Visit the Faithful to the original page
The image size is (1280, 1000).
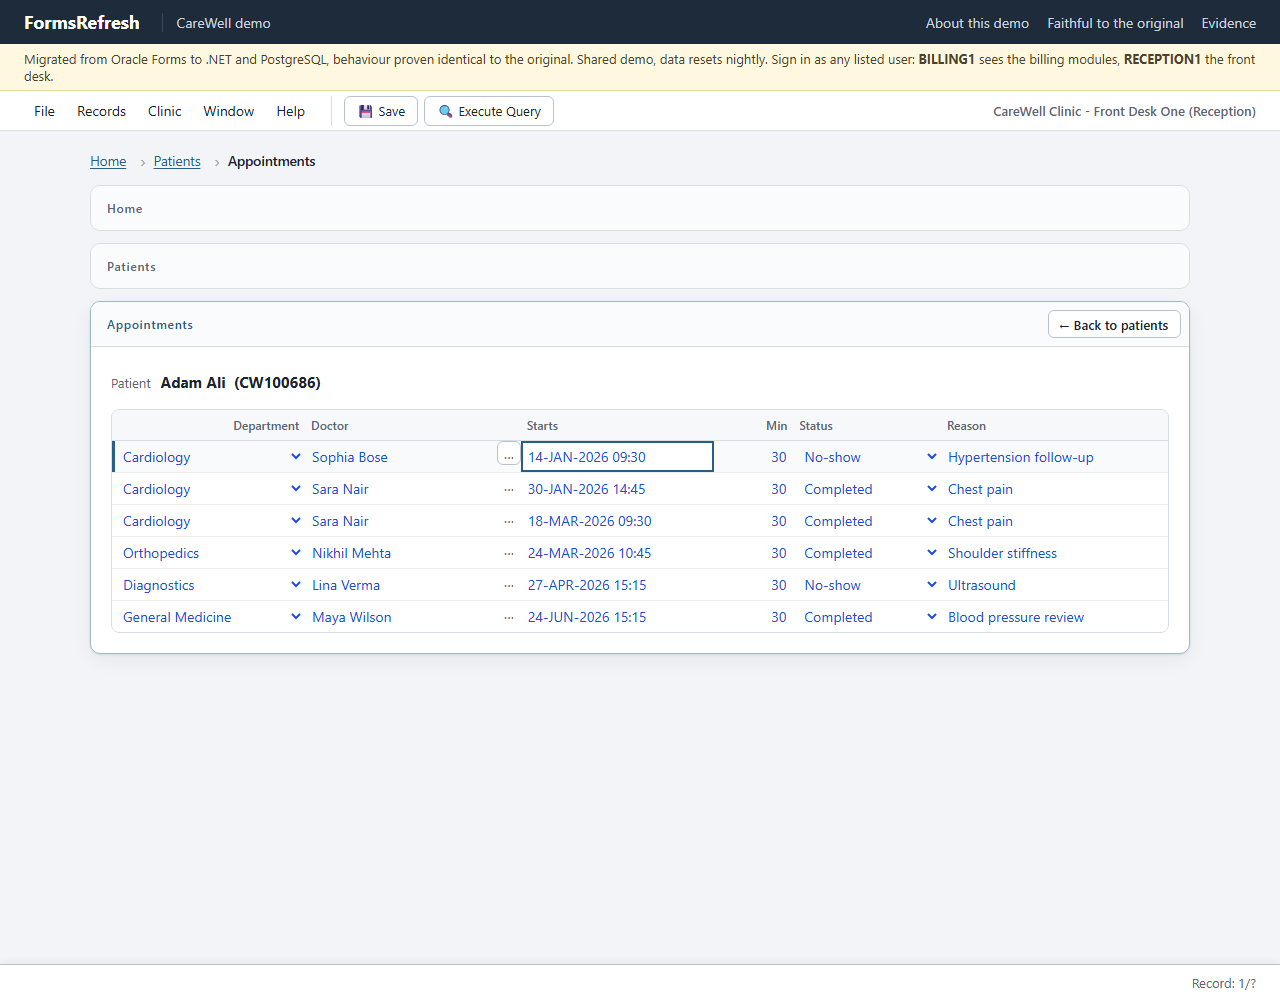[x=1115, y=23]
